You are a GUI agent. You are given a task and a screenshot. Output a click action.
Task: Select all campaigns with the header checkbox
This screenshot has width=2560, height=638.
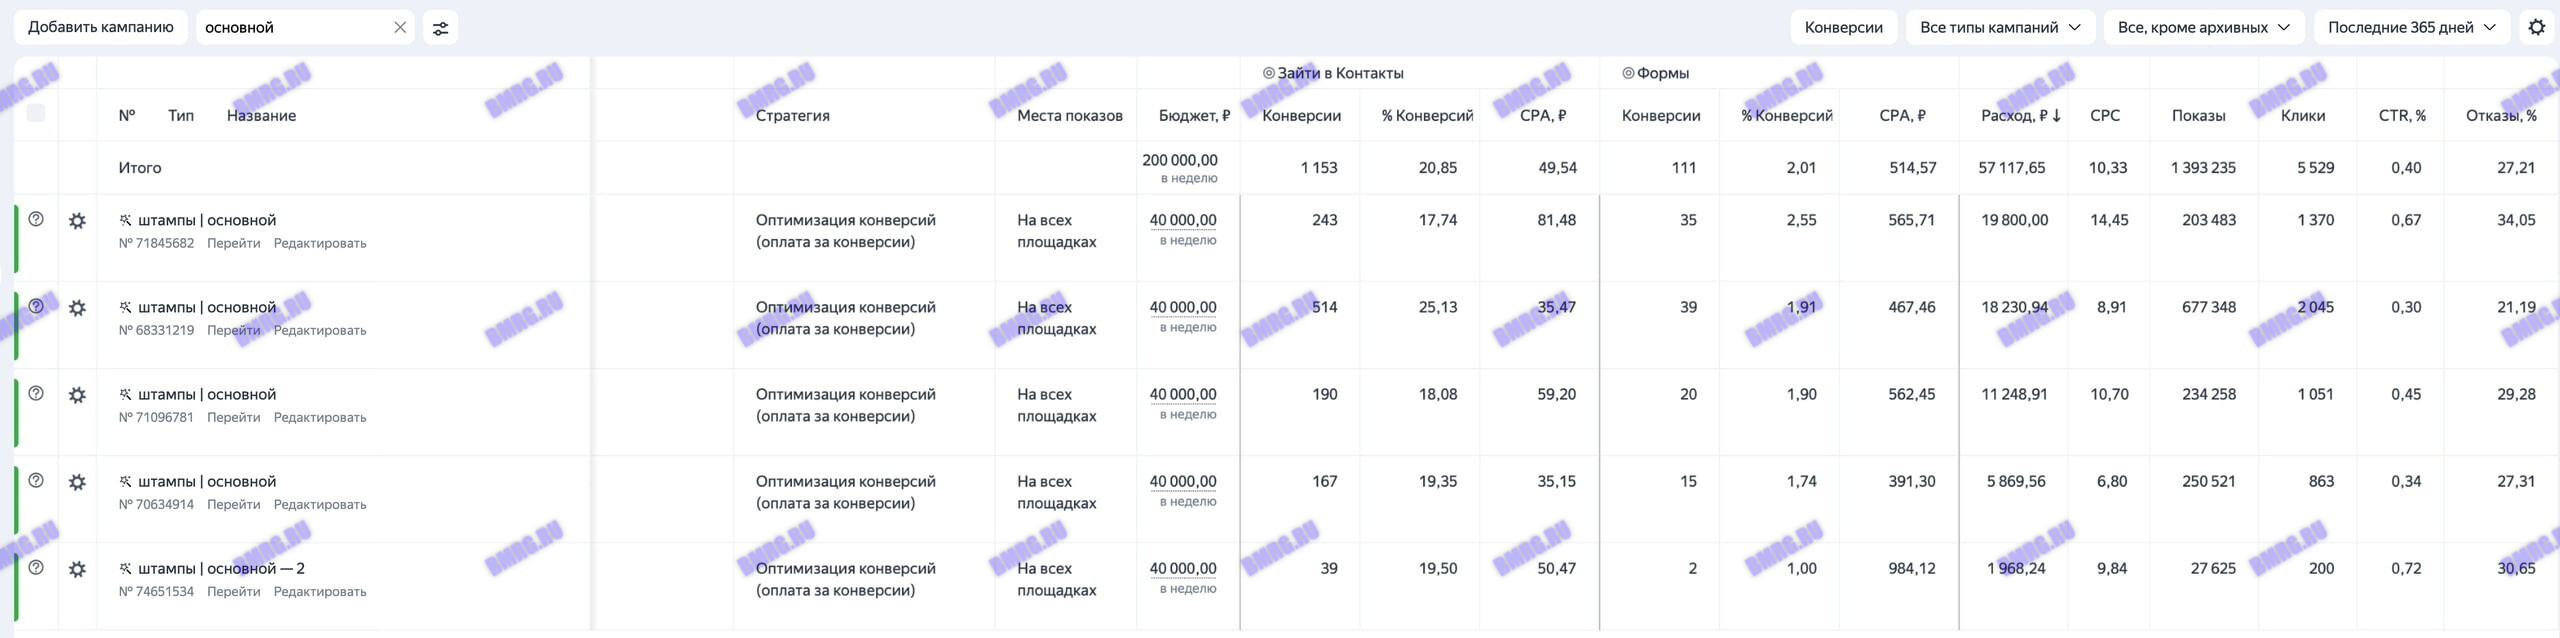point(38,114)
